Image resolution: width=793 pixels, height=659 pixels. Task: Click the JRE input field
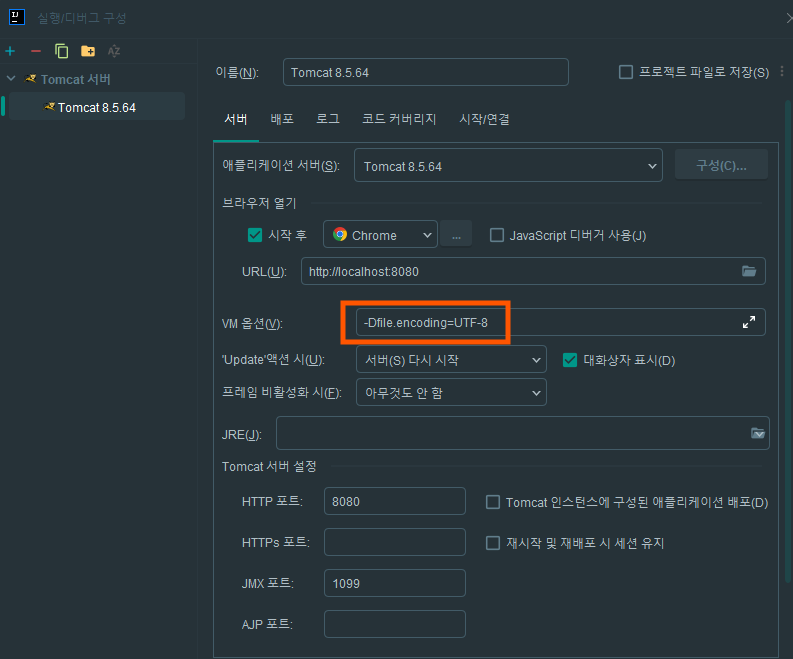tap(523, 433)
